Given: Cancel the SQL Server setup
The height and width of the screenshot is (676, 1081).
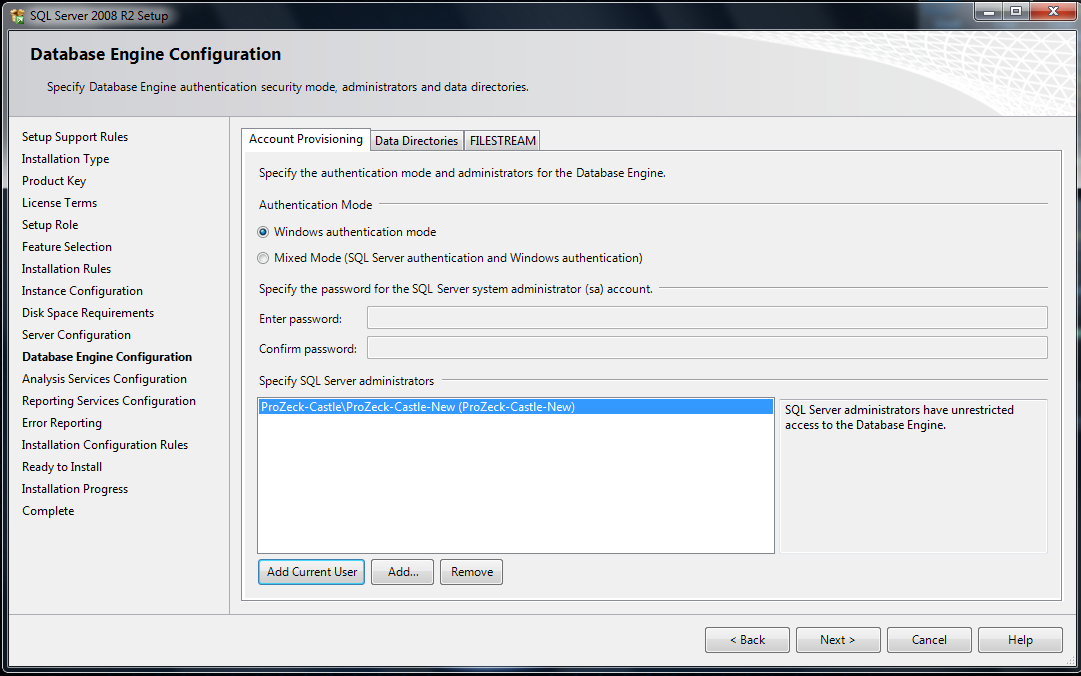Looking at the screenshot, I should [x=929, y=639].
